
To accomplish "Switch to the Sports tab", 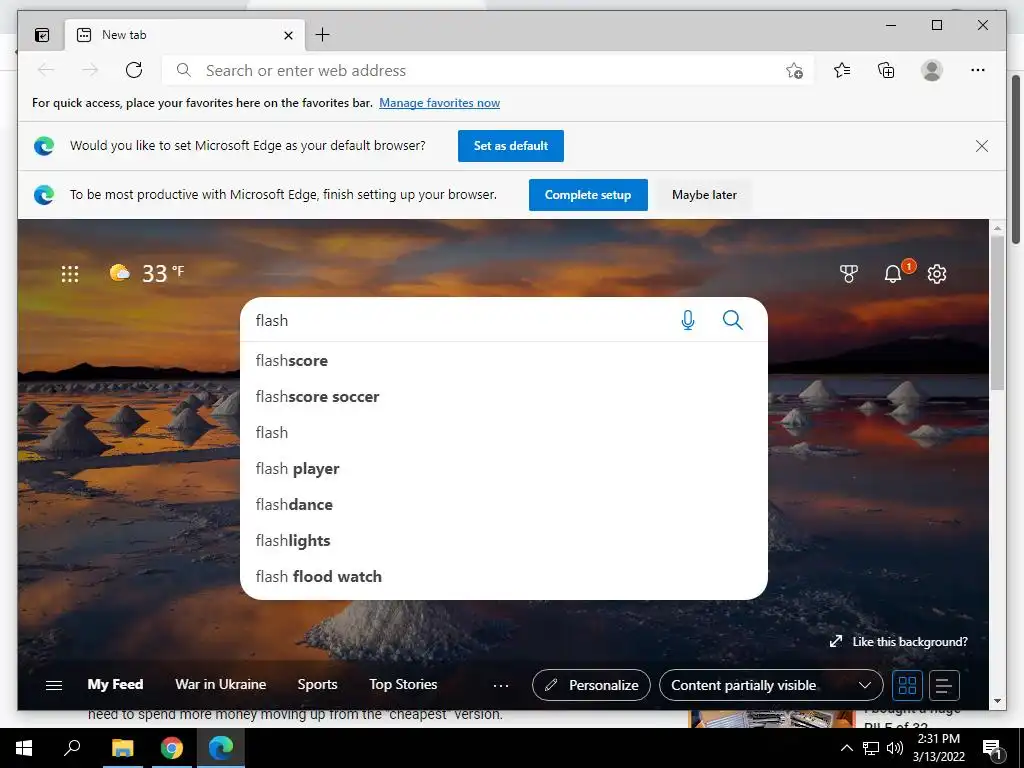I will click(x=317, y=684).
